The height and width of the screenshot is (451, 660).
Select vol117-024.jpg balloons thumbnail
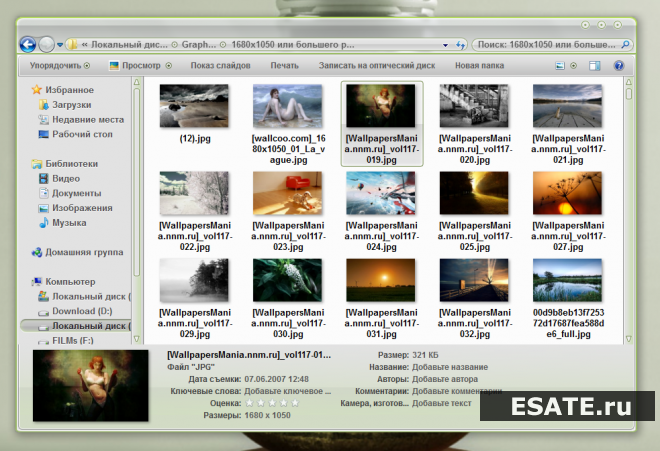(x=381, y=193)
